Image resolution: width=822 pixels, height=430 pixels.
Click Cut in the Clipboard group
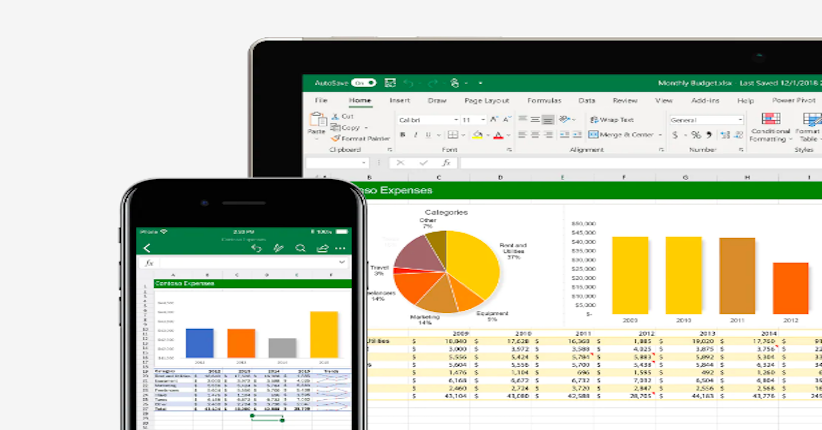pyautogui.click(x=343, y=116)
